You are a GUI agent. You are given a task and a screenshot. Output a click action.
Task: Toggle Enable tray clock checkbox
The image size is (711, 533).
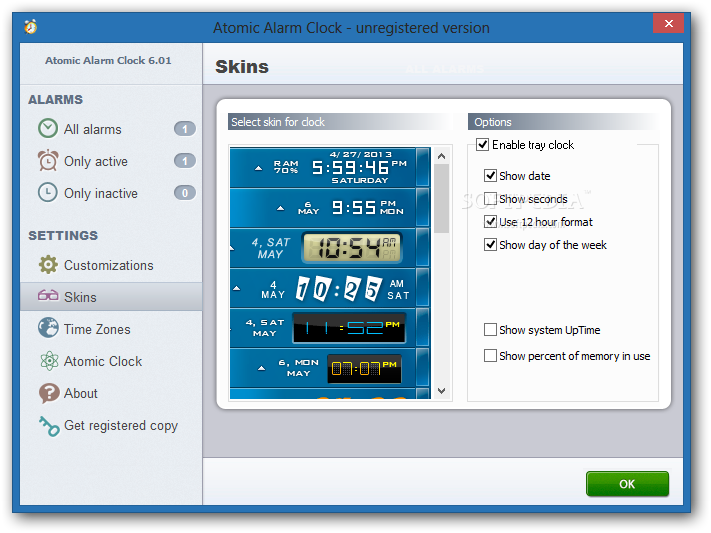(482, 145)
